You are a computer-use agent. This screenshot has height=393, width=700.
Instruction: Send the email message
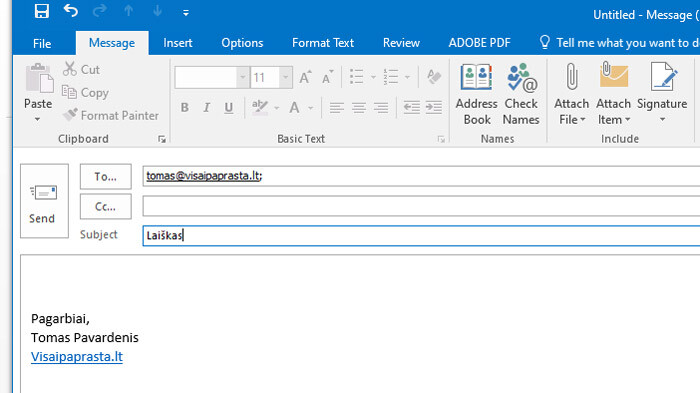pyautogui.click(x=44, y=201)
